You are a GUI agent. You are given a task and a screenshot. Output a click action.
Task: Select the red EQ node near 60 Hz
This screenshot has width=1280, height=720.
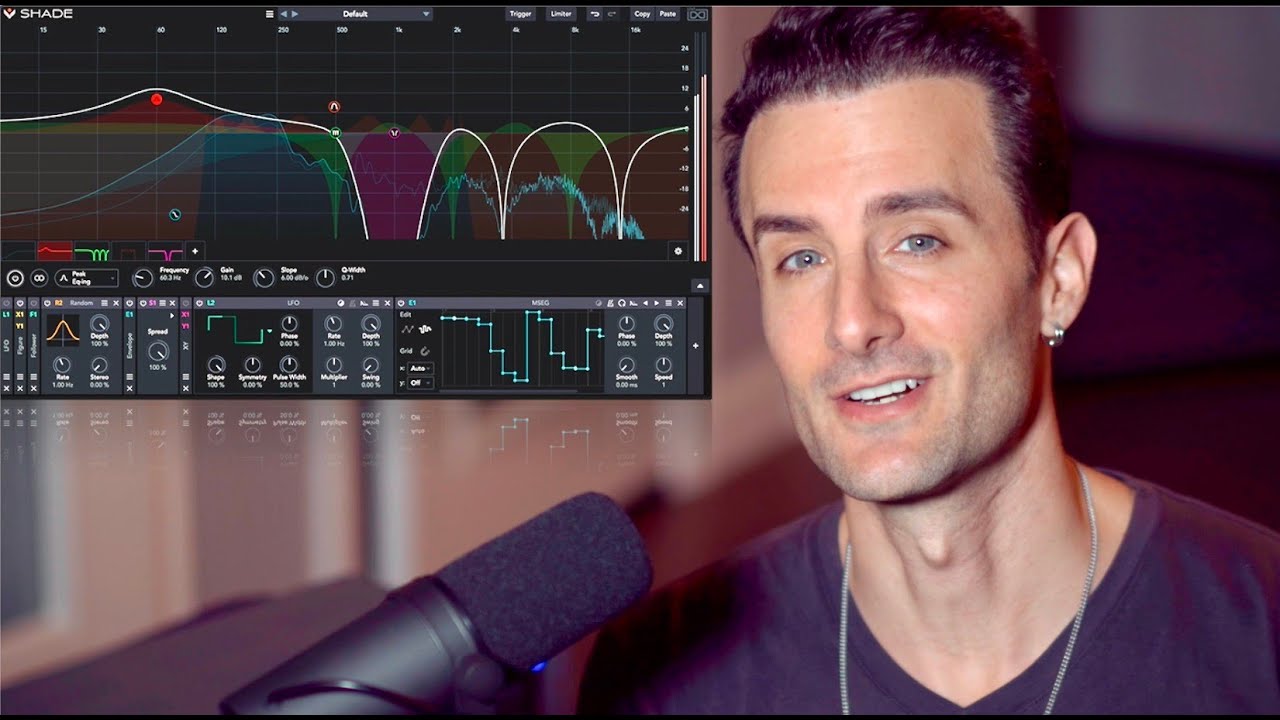pos(156,99)
